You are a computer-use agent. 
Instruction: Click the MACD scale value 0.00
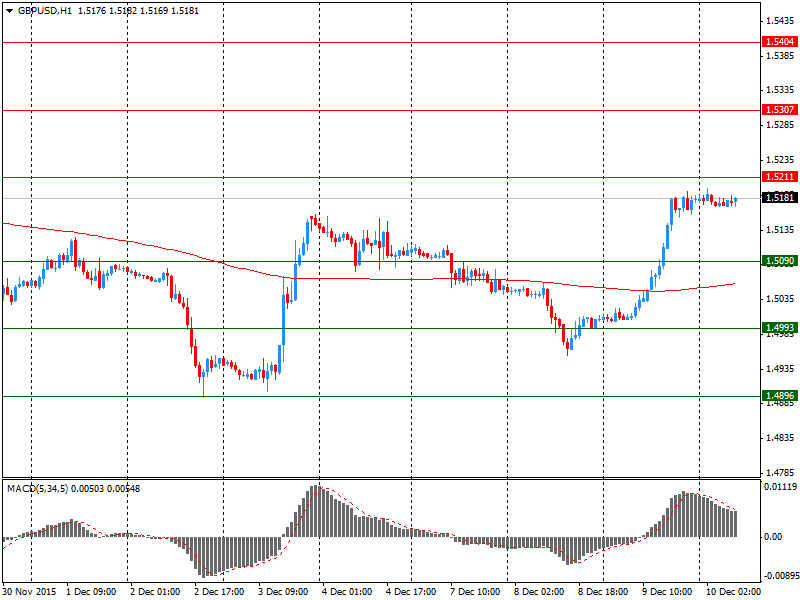(773, 537)
